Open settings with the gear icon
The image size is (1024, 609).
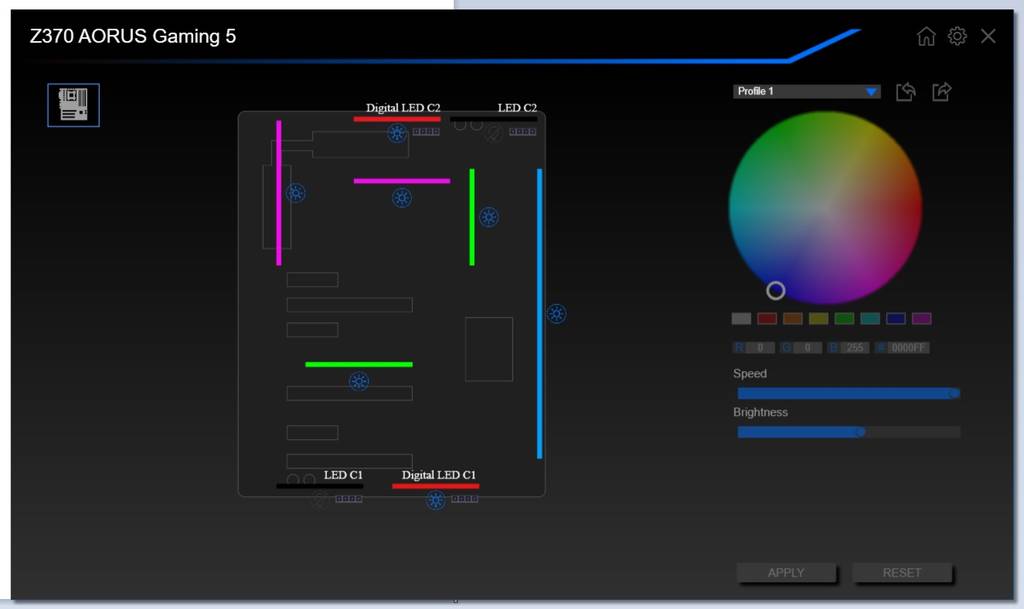coord(957,36)
